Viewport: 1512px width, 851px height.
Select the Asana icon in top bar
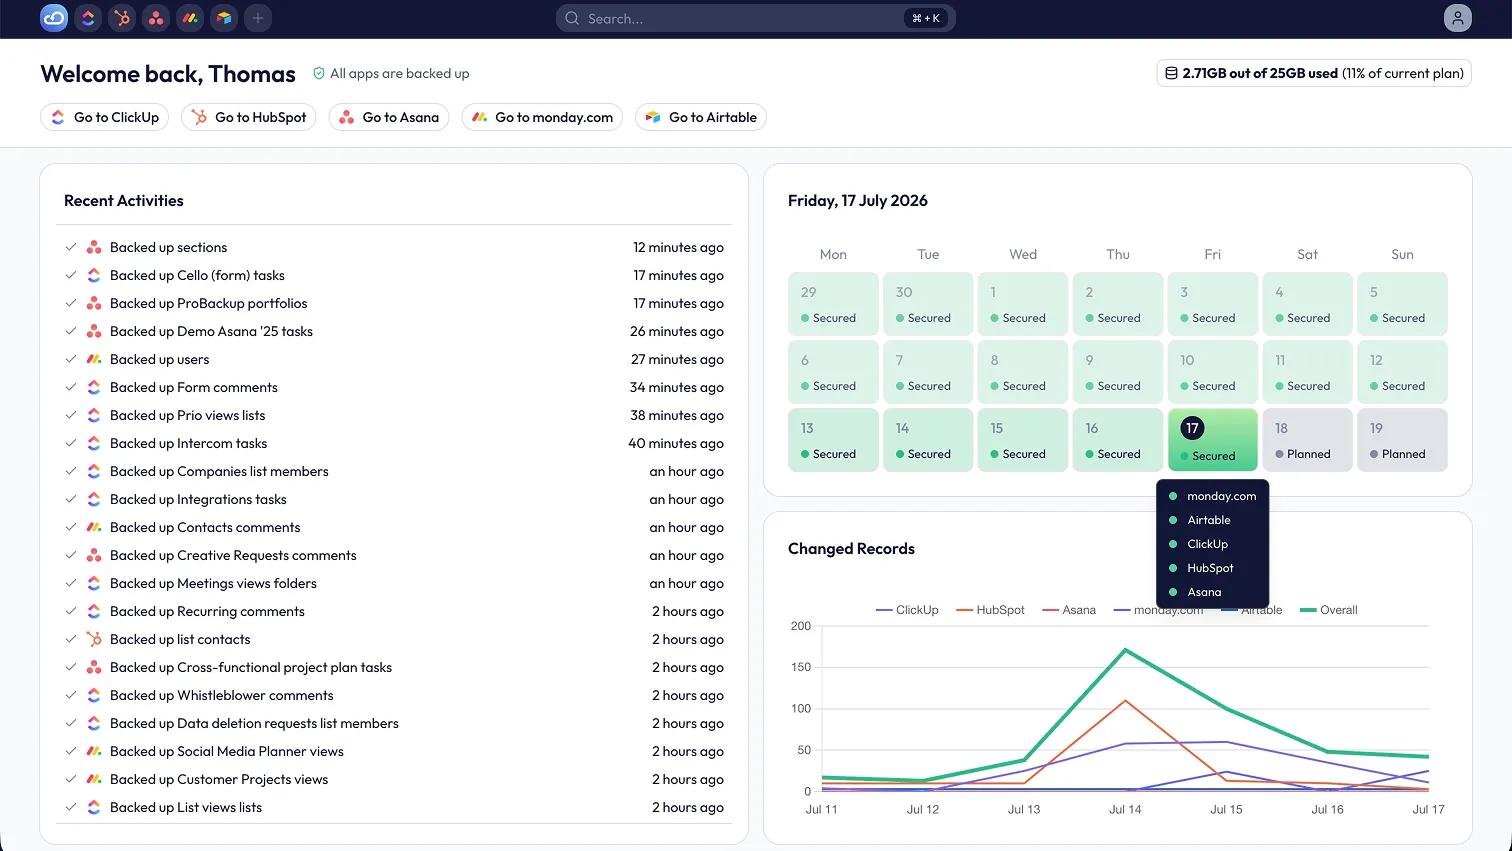coord(156,18)
